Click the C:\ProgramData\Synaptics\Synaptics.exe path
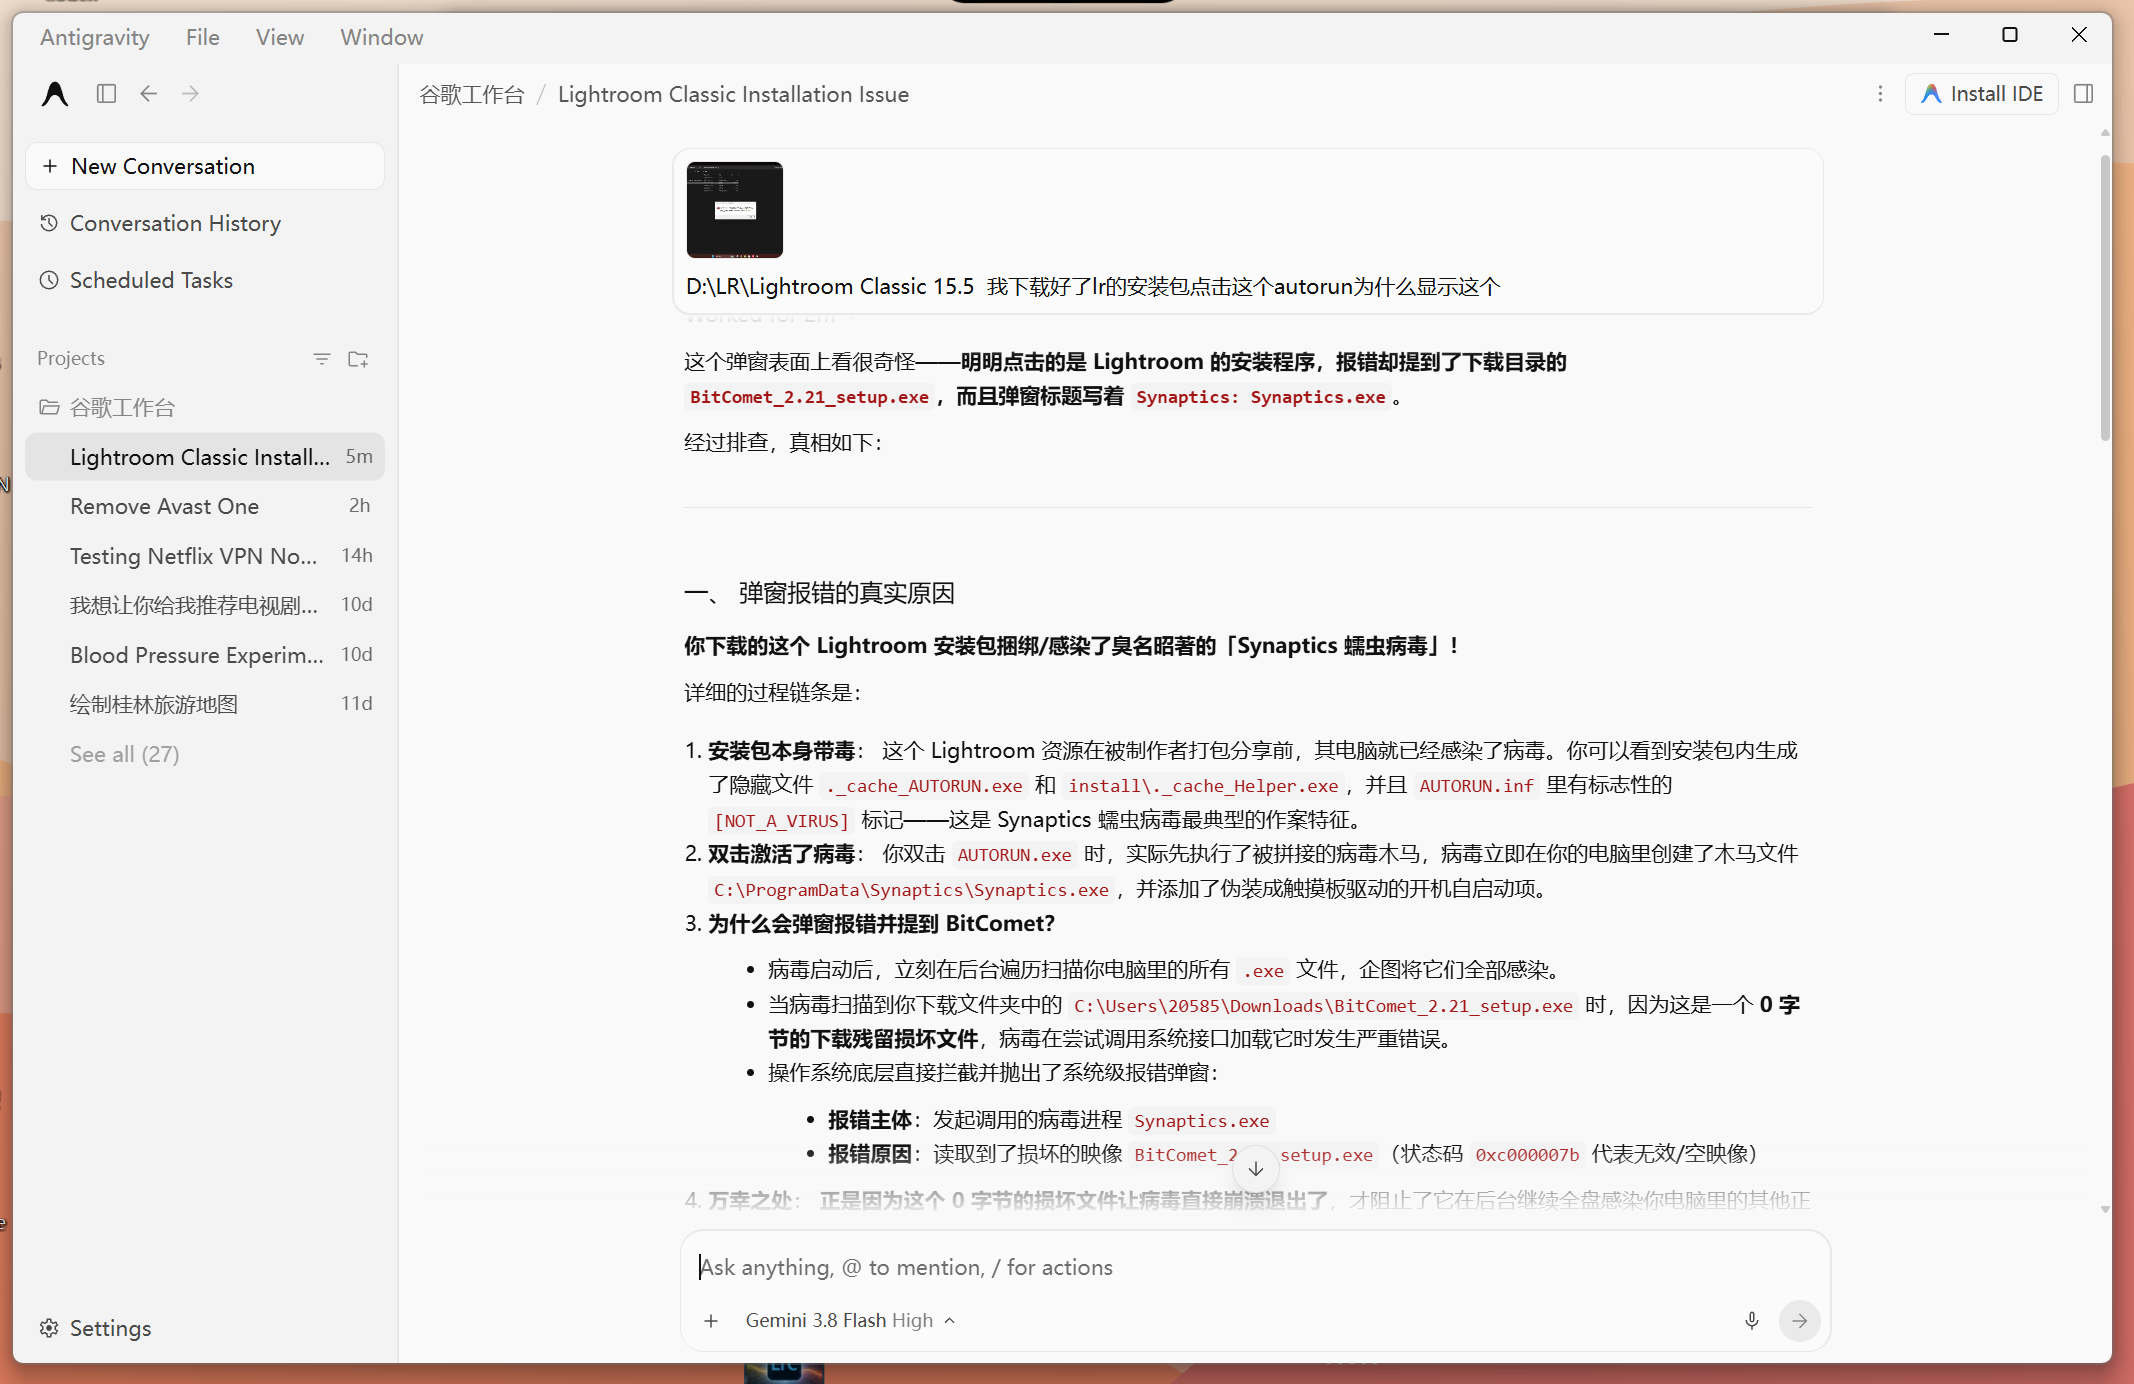This screenshot has width=2134, height=1384. [x=911, y=890]
